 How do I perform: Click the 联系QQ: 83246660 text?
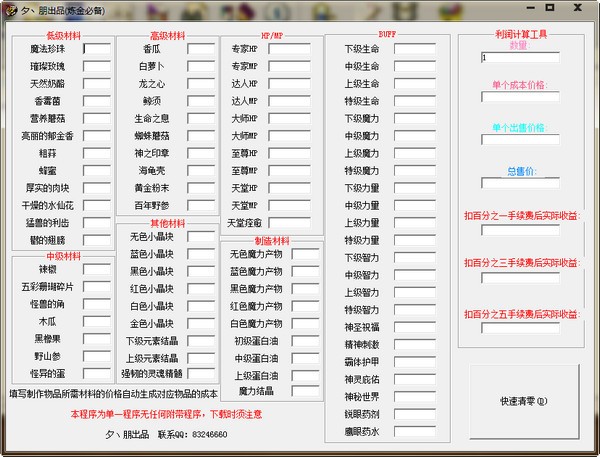click(192, 434)
